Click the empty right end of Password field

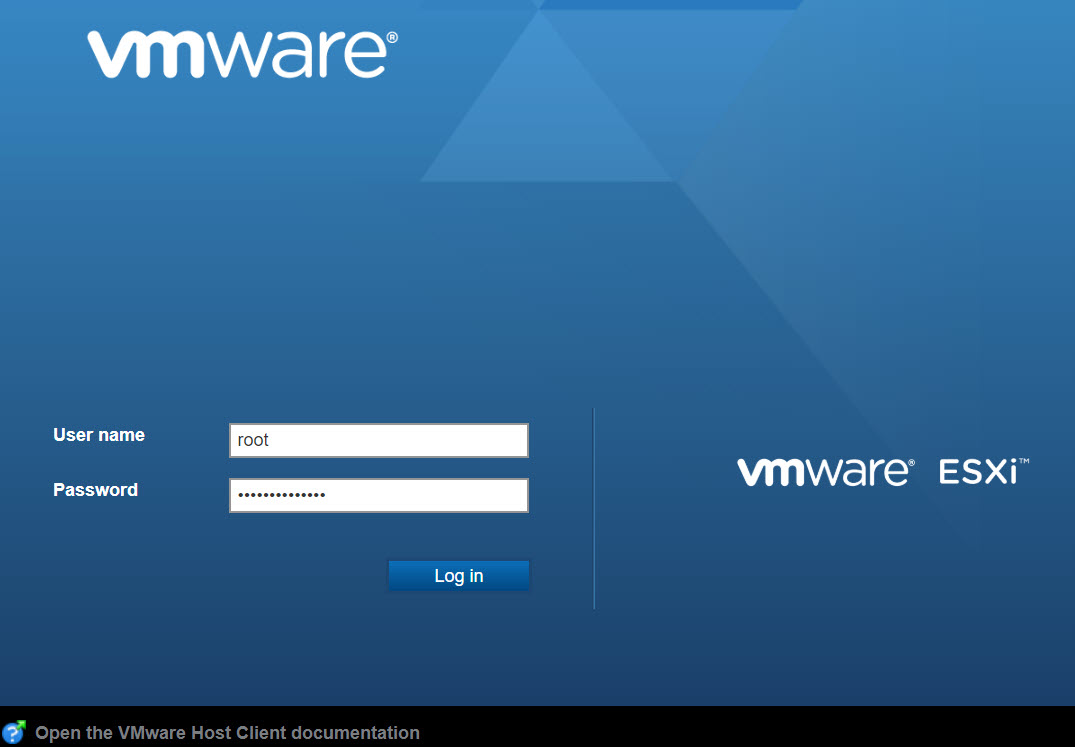tap(500, 495)
